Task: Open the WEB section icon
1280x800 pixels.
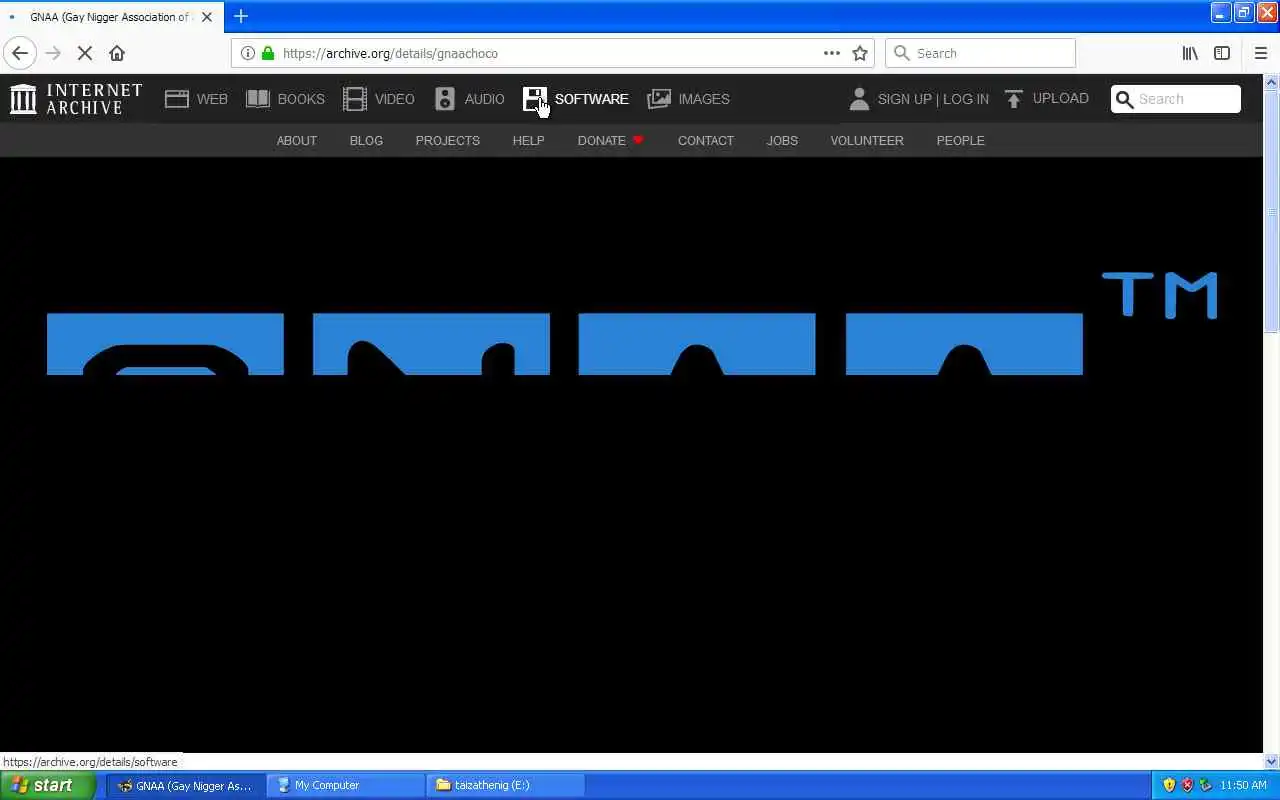Action: [x=177, y=99]
